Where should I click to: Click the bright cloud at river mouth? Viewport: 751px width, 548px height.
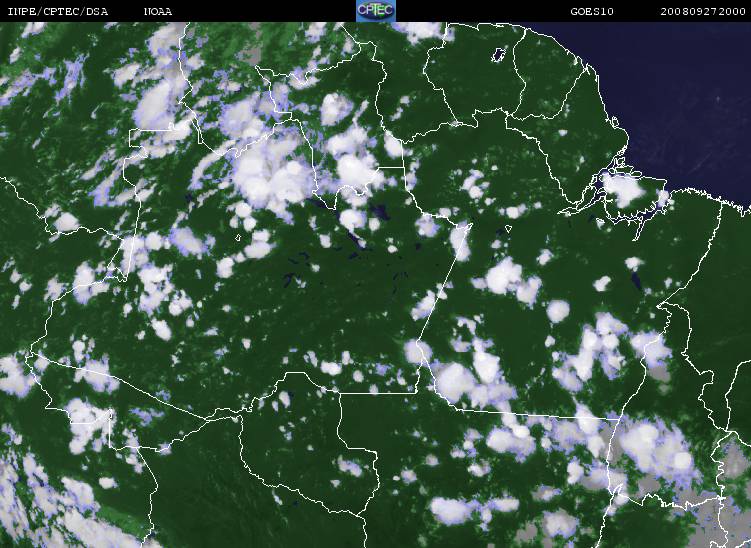point(623,188)
